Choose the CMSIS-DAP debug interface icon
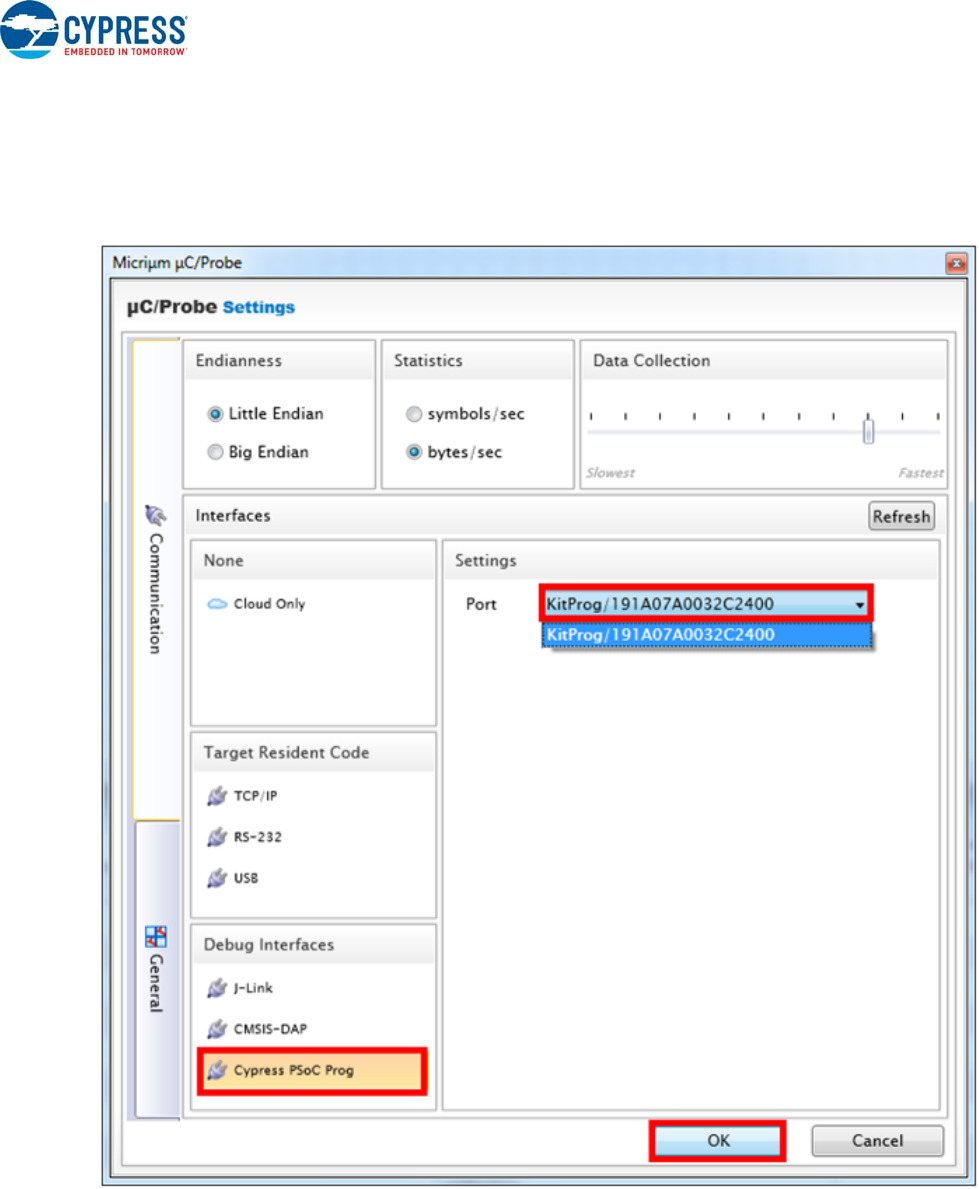This screenshot has width=979, height=1189. [x=217, y=1029]
